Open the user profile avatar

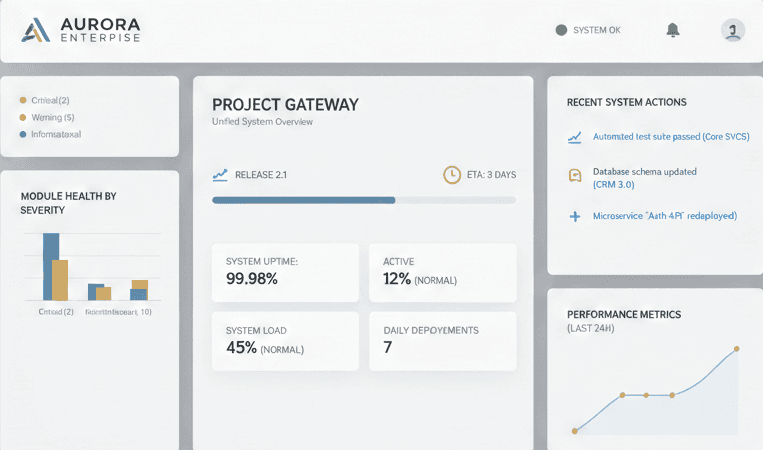coord(733,30)
